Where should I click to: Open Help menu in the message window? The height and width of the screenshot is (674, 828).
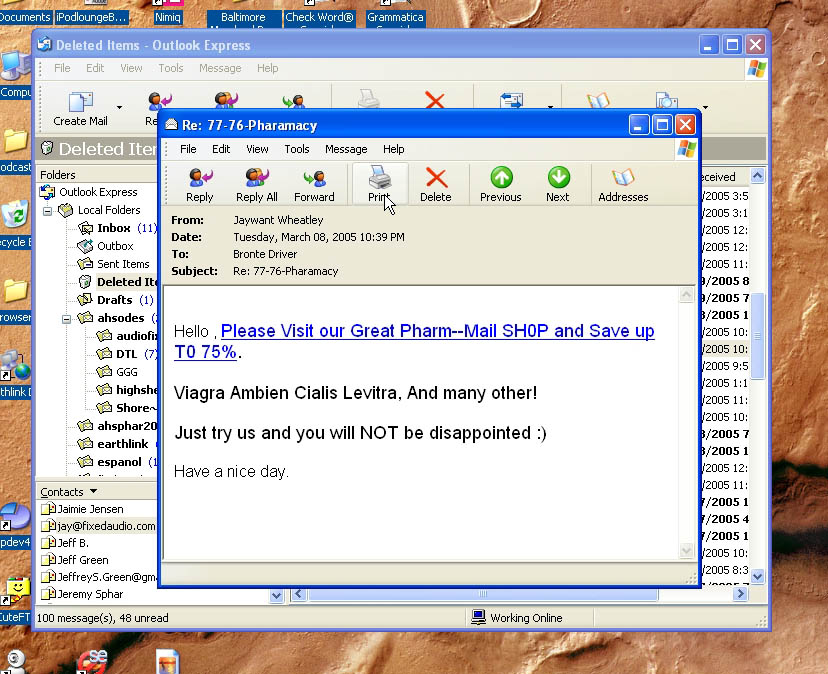(x=393, y=149)
